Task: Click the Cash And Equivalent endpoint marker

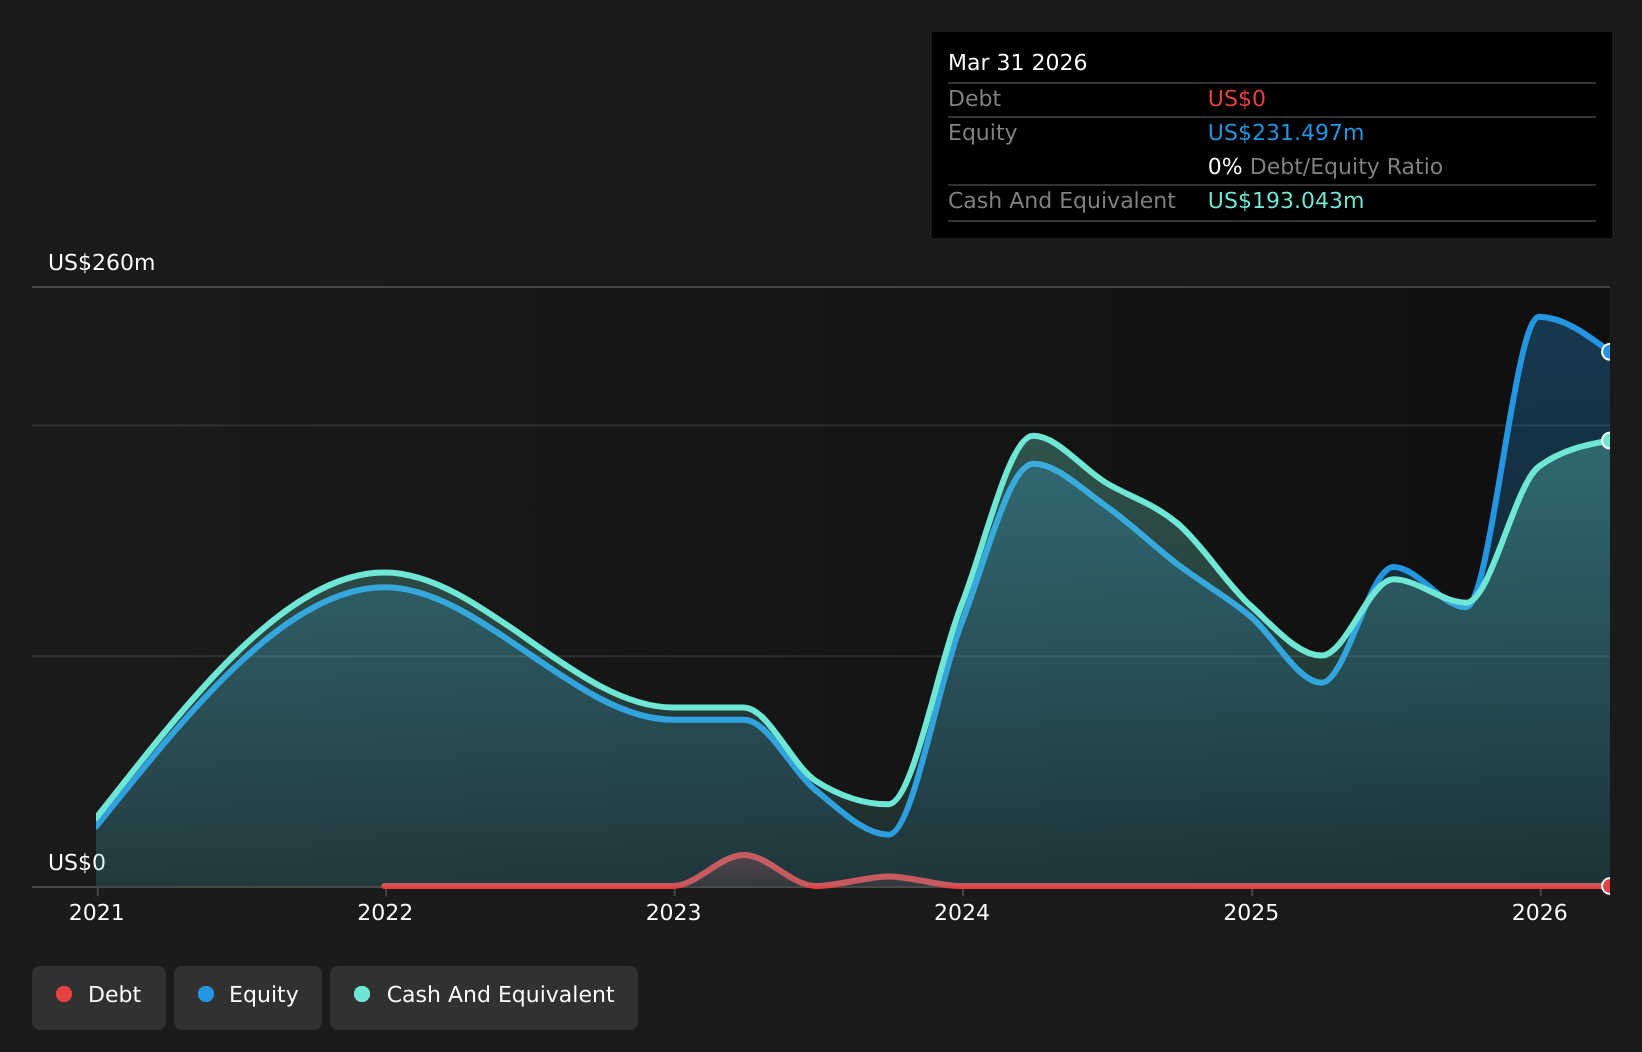Action: click(1609, 440)
